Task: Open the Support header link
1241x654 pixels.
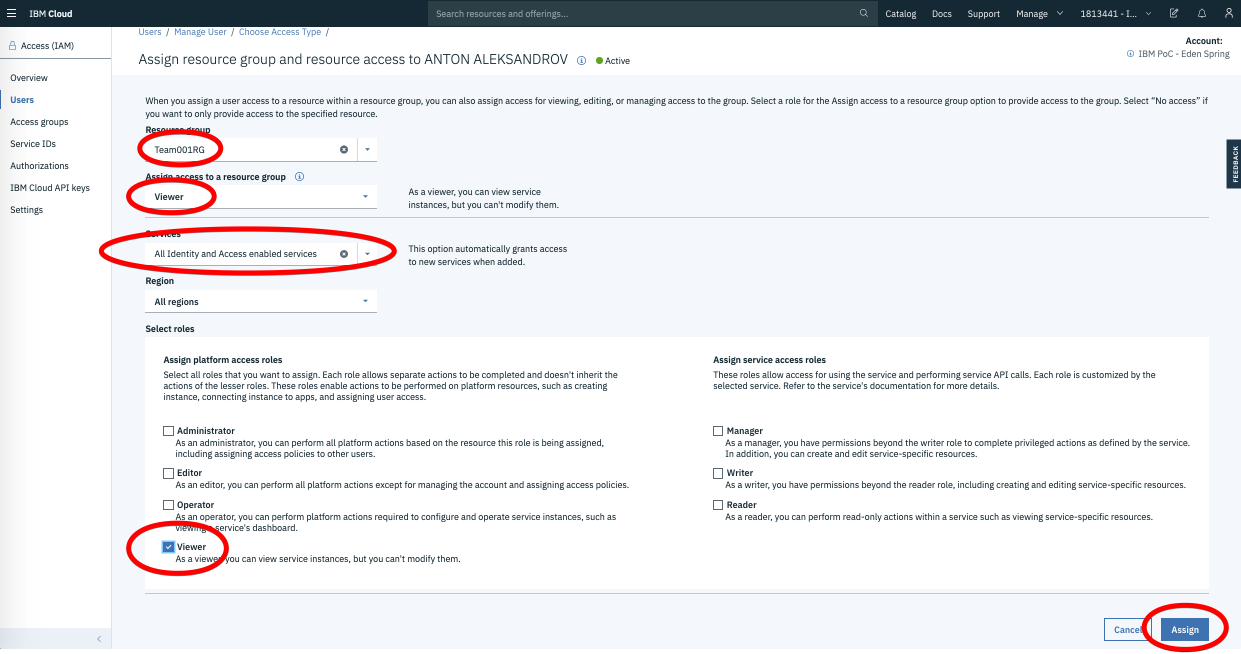Action: 983,14
